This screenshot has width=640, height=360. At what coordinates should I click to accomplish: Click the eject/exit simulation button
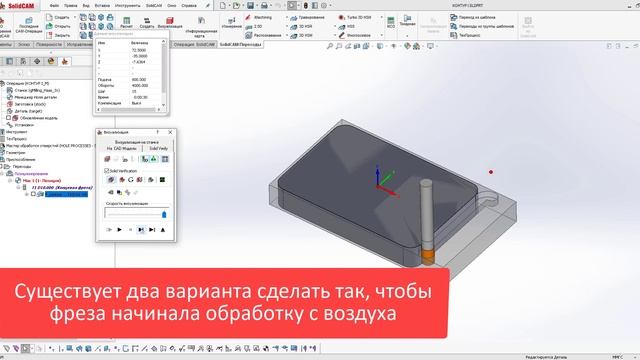coord(163,230)
